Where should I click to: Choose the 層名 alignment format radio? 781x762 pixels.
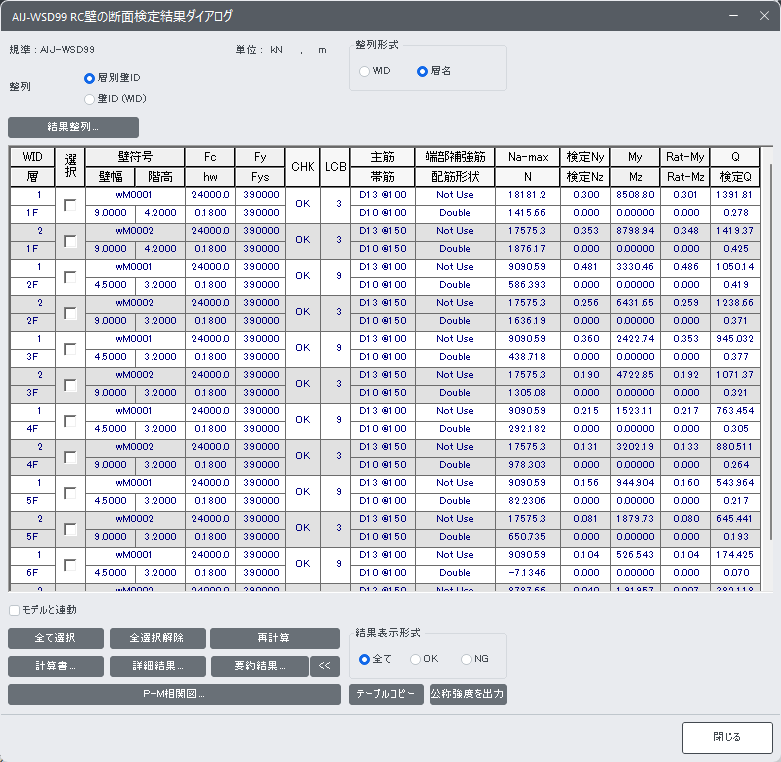click(x=422, y=71)
